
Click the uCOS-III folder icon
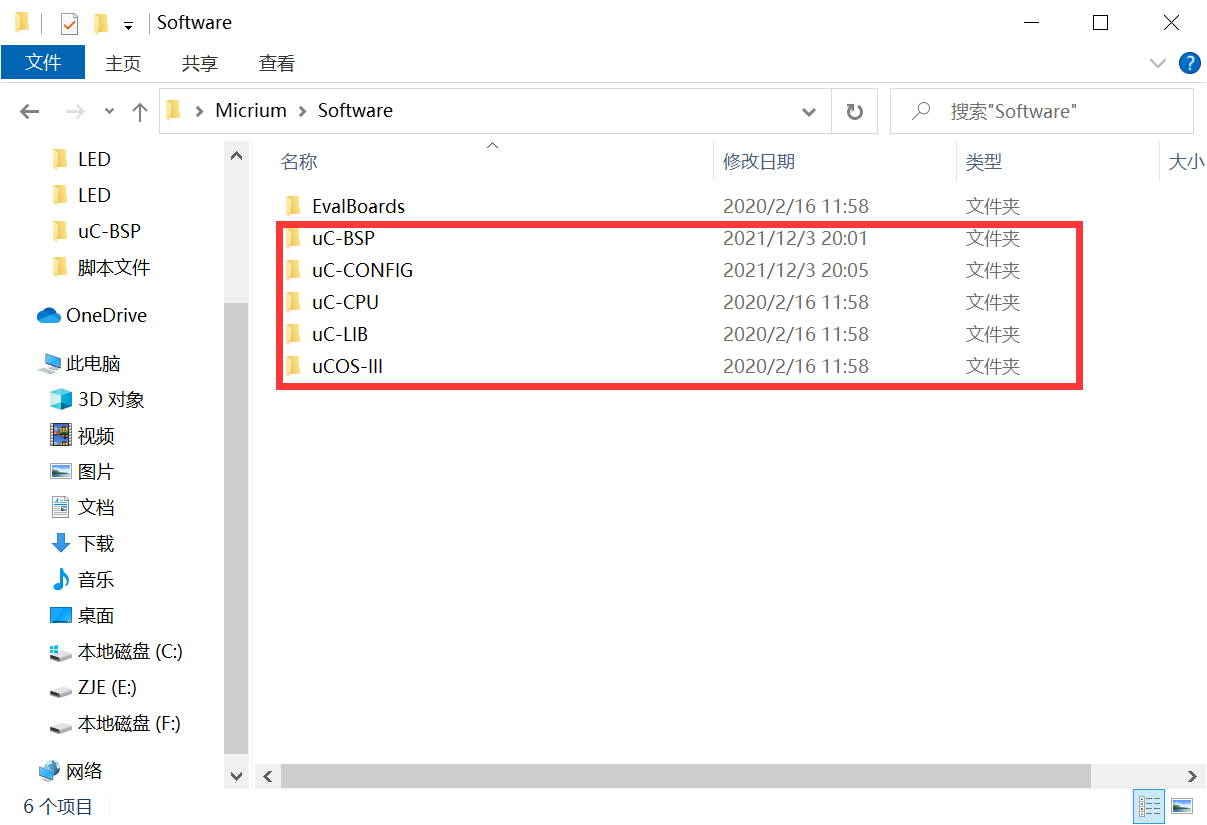tap(293, 366)
